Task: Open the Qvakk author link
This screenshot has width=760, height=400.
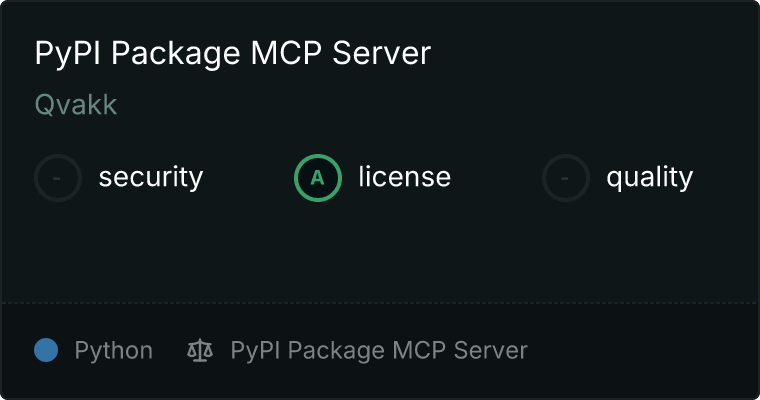Action: coord(76,105)
